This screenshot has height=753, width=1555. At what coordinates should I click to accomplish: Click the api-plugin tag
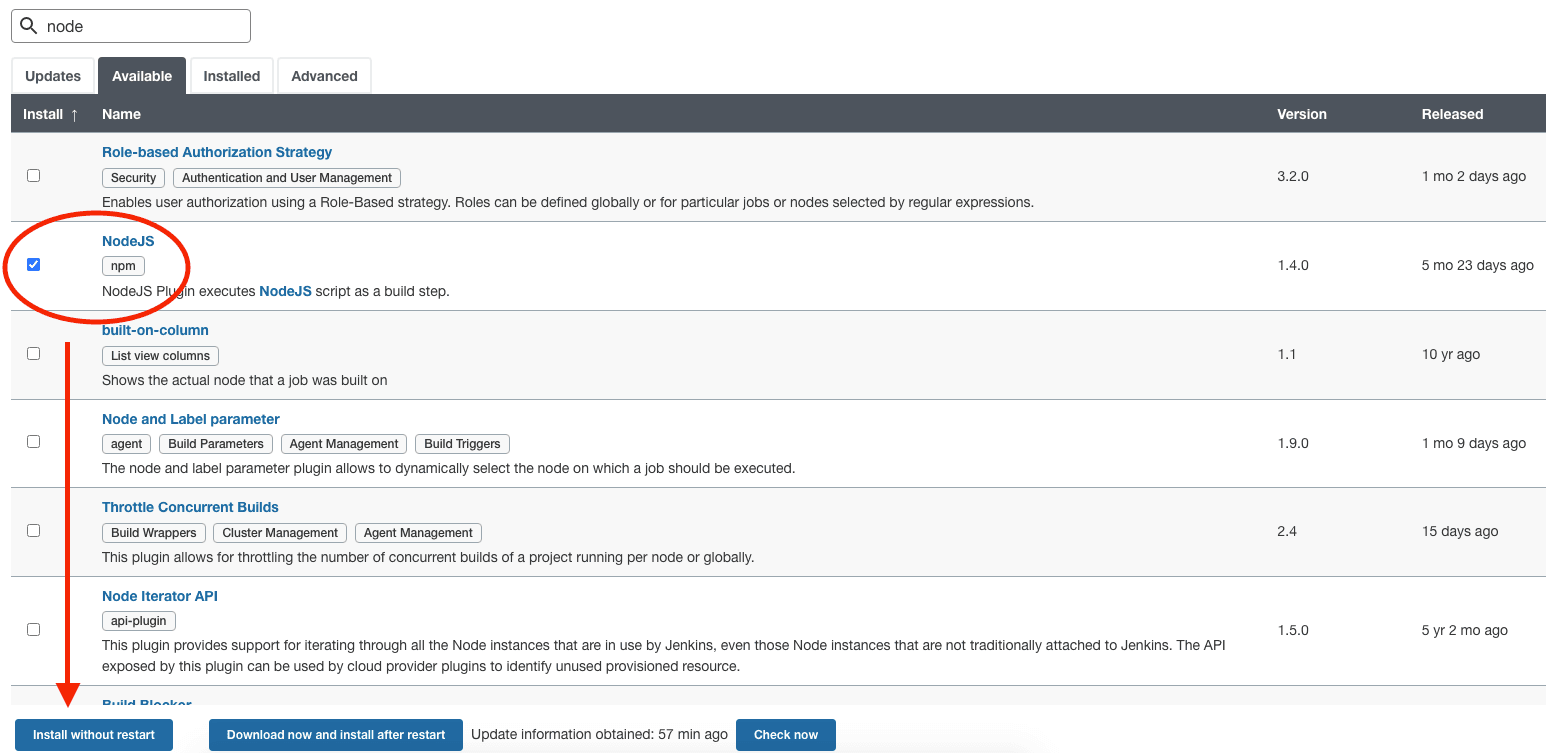(139, 621)
